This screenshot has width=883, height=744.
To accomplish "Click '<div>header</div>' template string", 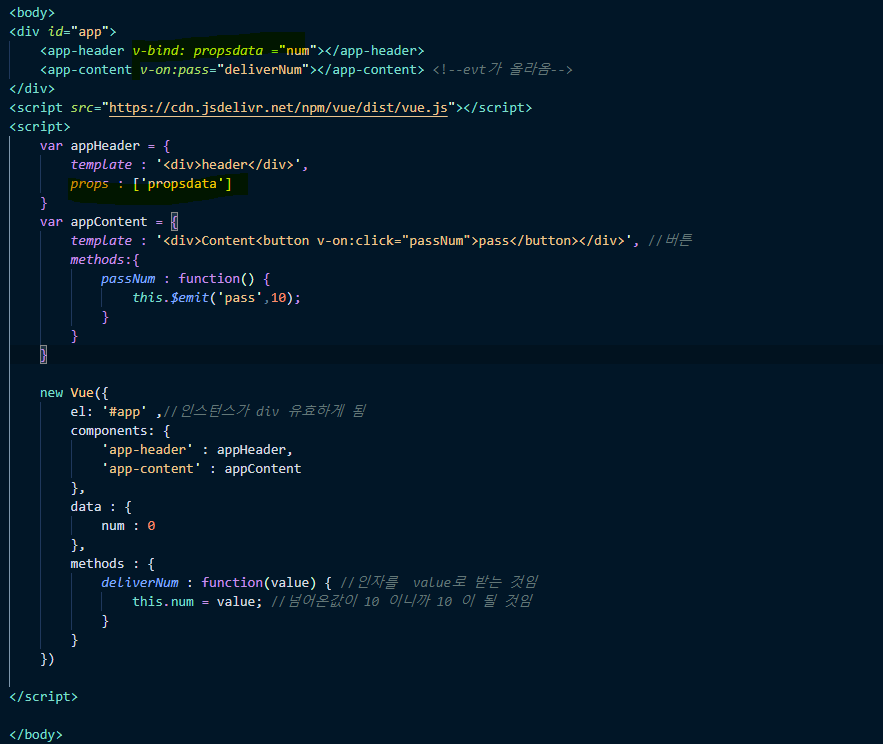I will (x=229, y=165).
